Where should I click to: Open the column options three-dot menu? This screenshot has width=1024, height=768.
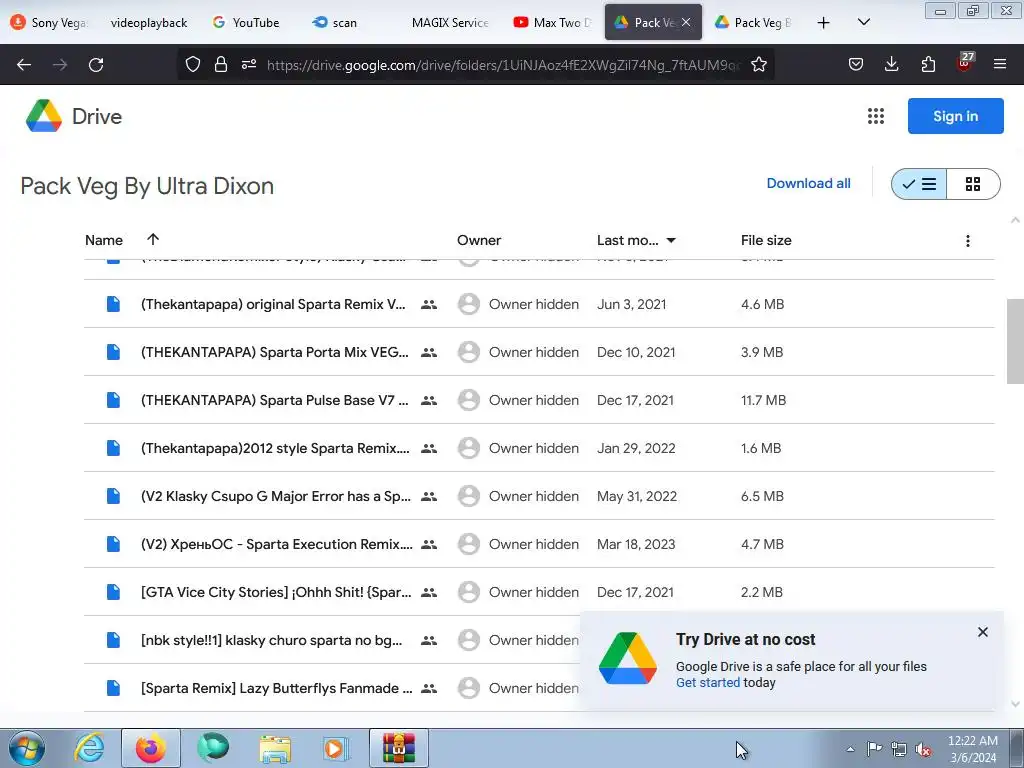pos(968,241)
